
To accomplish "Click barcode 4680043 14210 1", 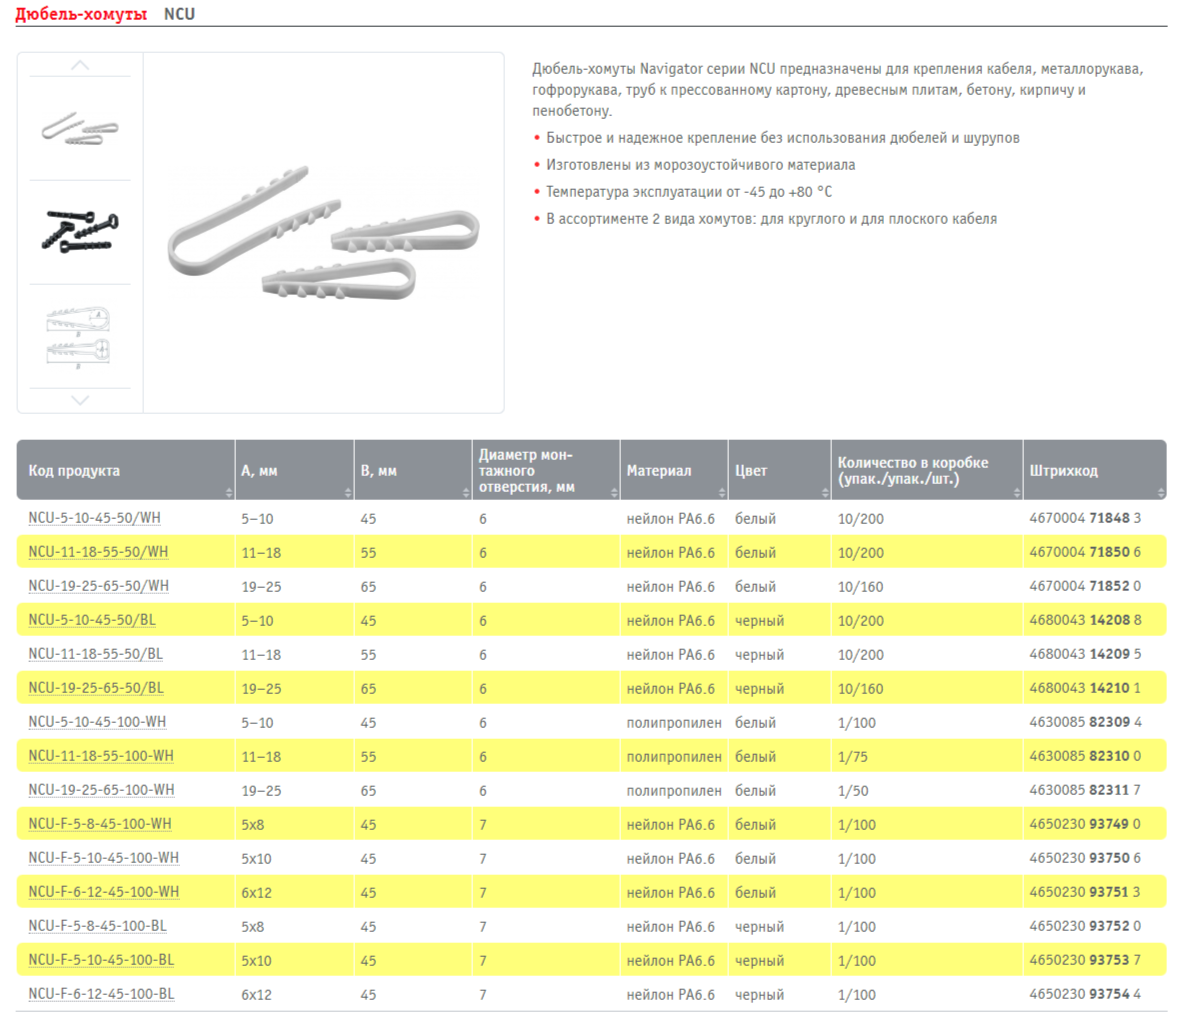I will click(1085, 688).
